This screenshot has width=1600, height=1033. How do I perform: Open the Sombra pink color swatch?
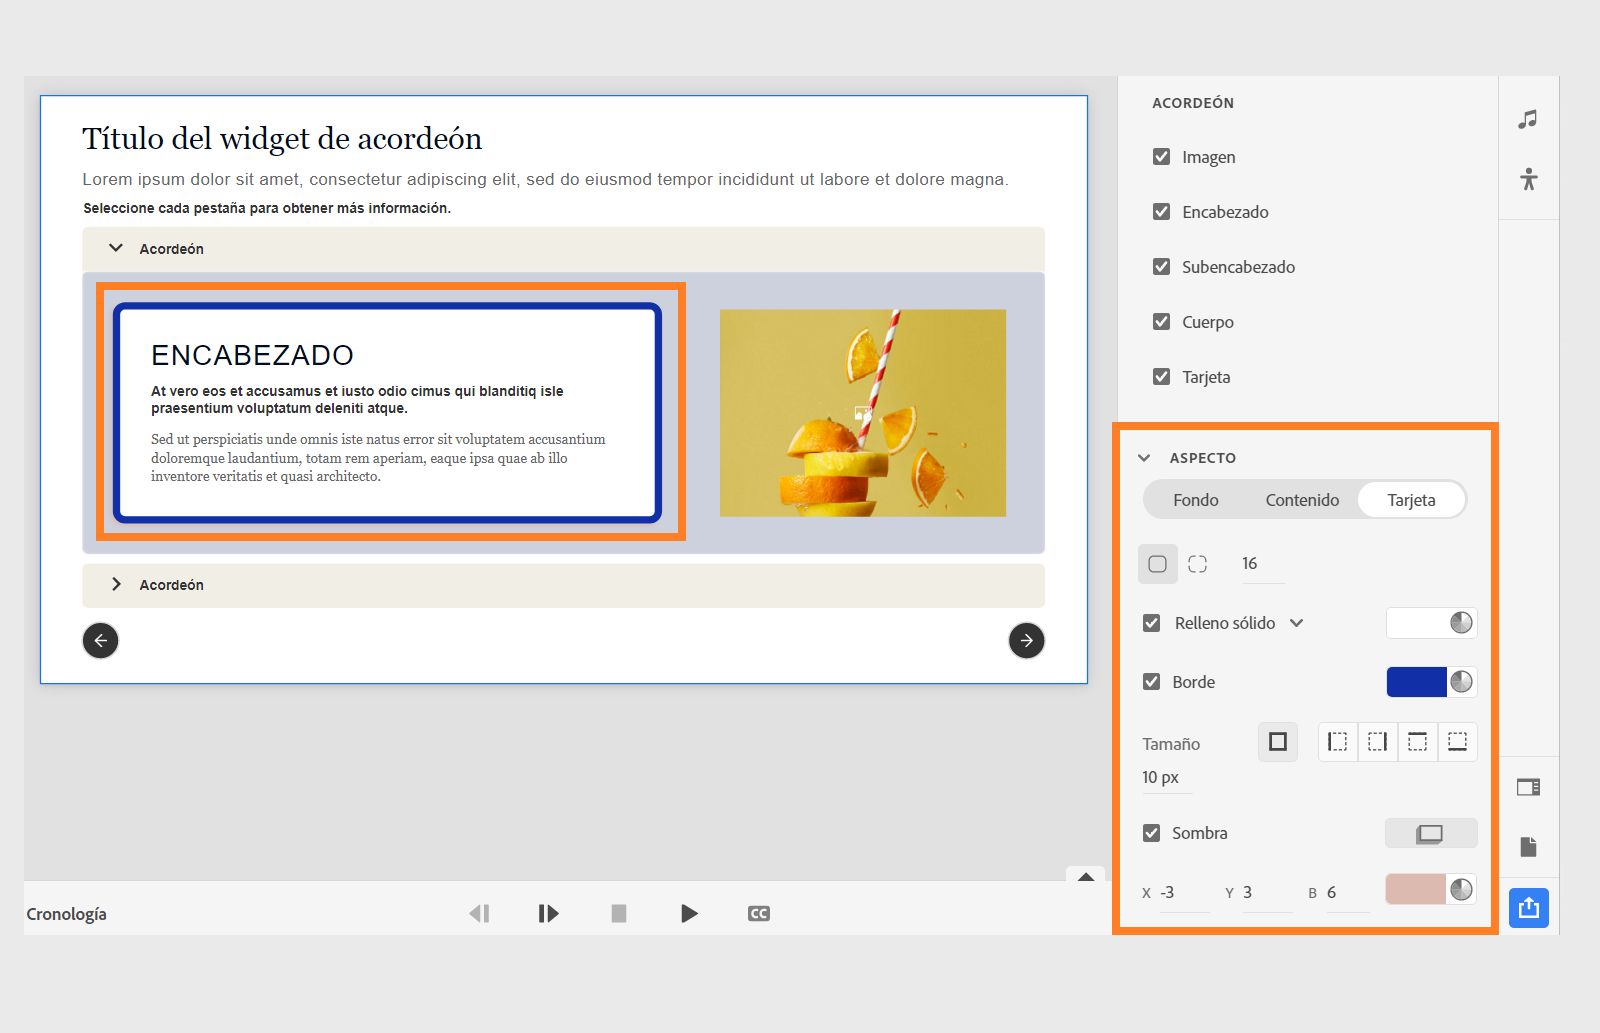[x=1416, y=889]
